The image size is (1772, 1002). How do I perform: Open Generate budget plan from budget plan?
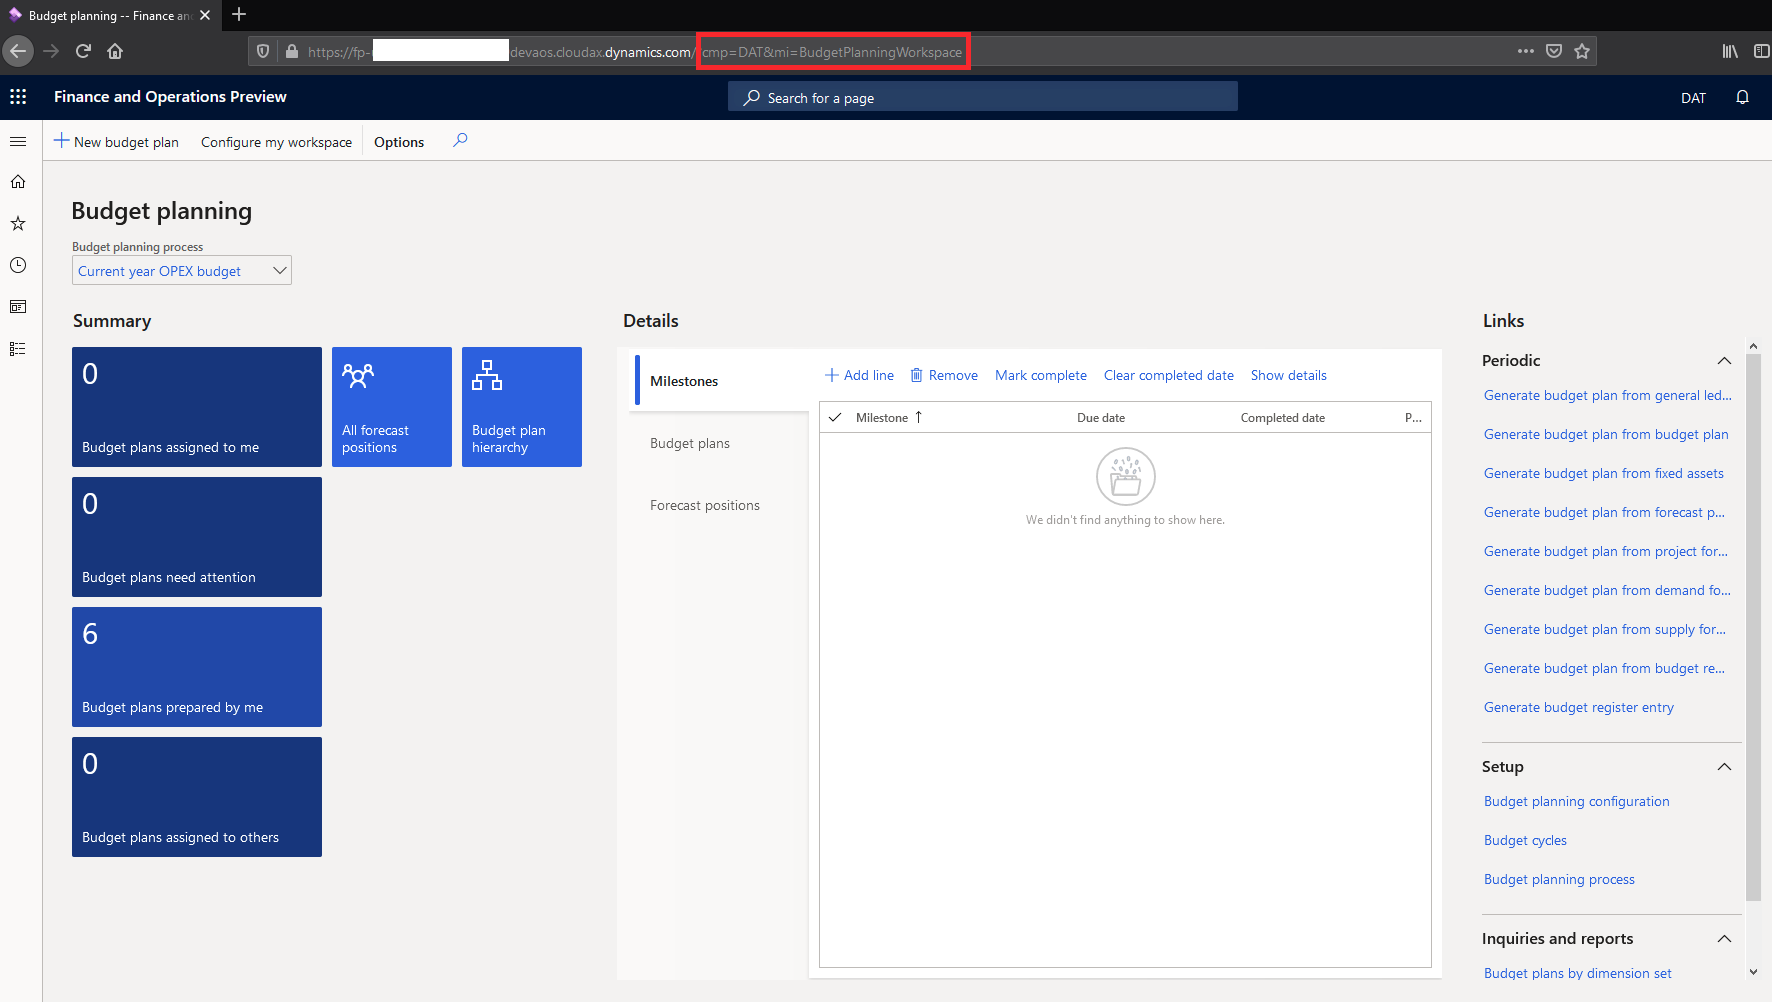point(1606,434)
